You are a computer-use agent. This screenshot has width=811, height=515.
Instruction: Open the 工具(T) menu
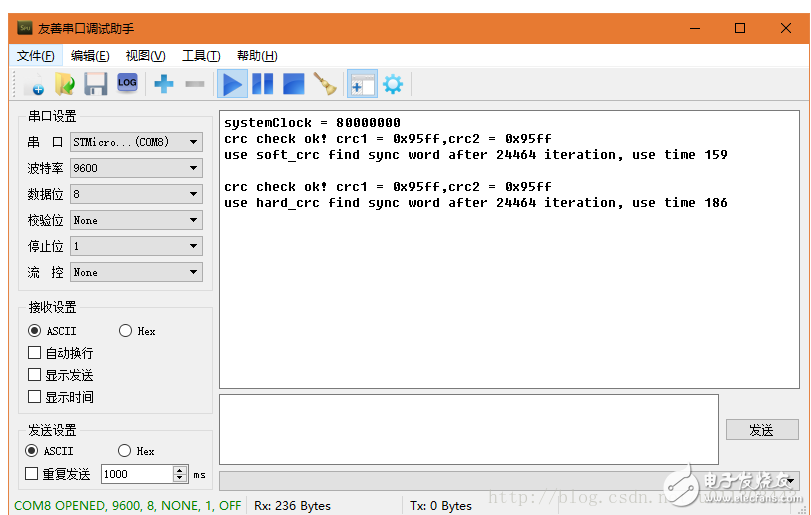[200, 56]
